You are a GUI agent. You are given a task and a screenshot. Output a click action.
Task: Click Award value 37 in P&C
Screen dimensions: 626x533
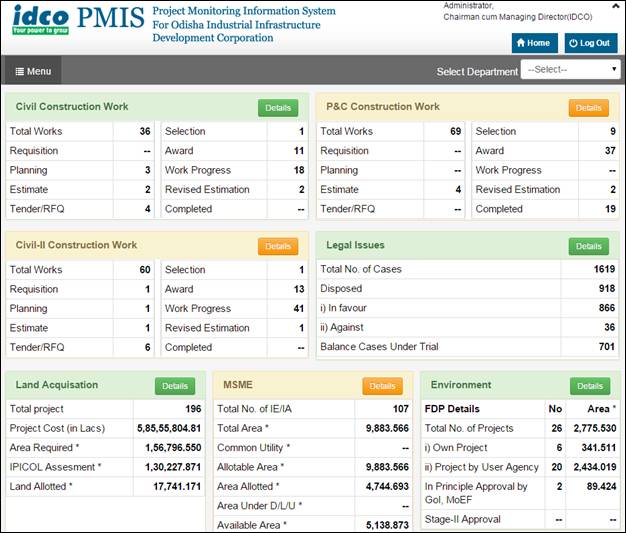pyautogui.click(x=610, y=151)
